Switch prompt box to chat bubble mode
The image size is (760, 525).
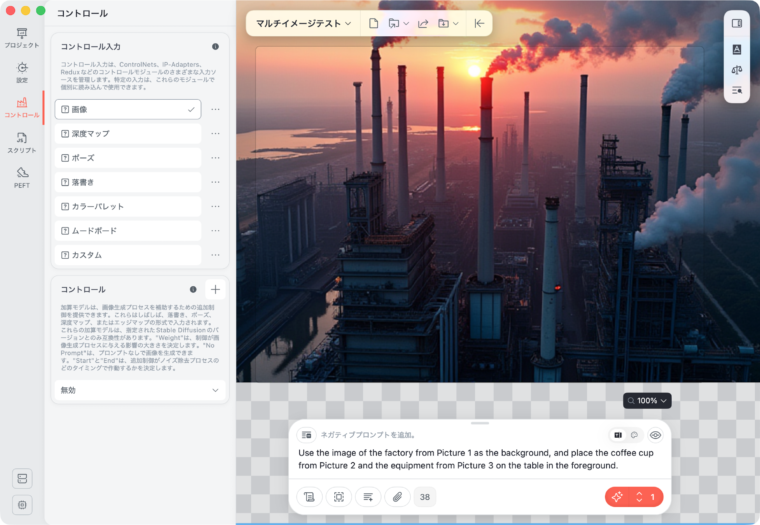(x=634, y=435)
